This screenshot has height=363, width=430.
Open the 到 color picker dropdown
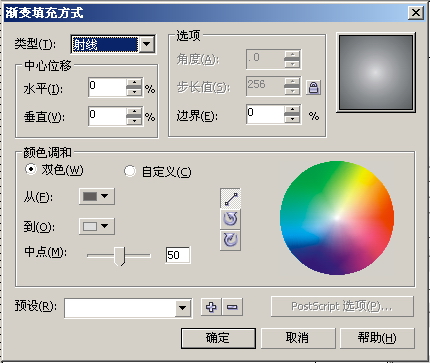pos(97,226)
